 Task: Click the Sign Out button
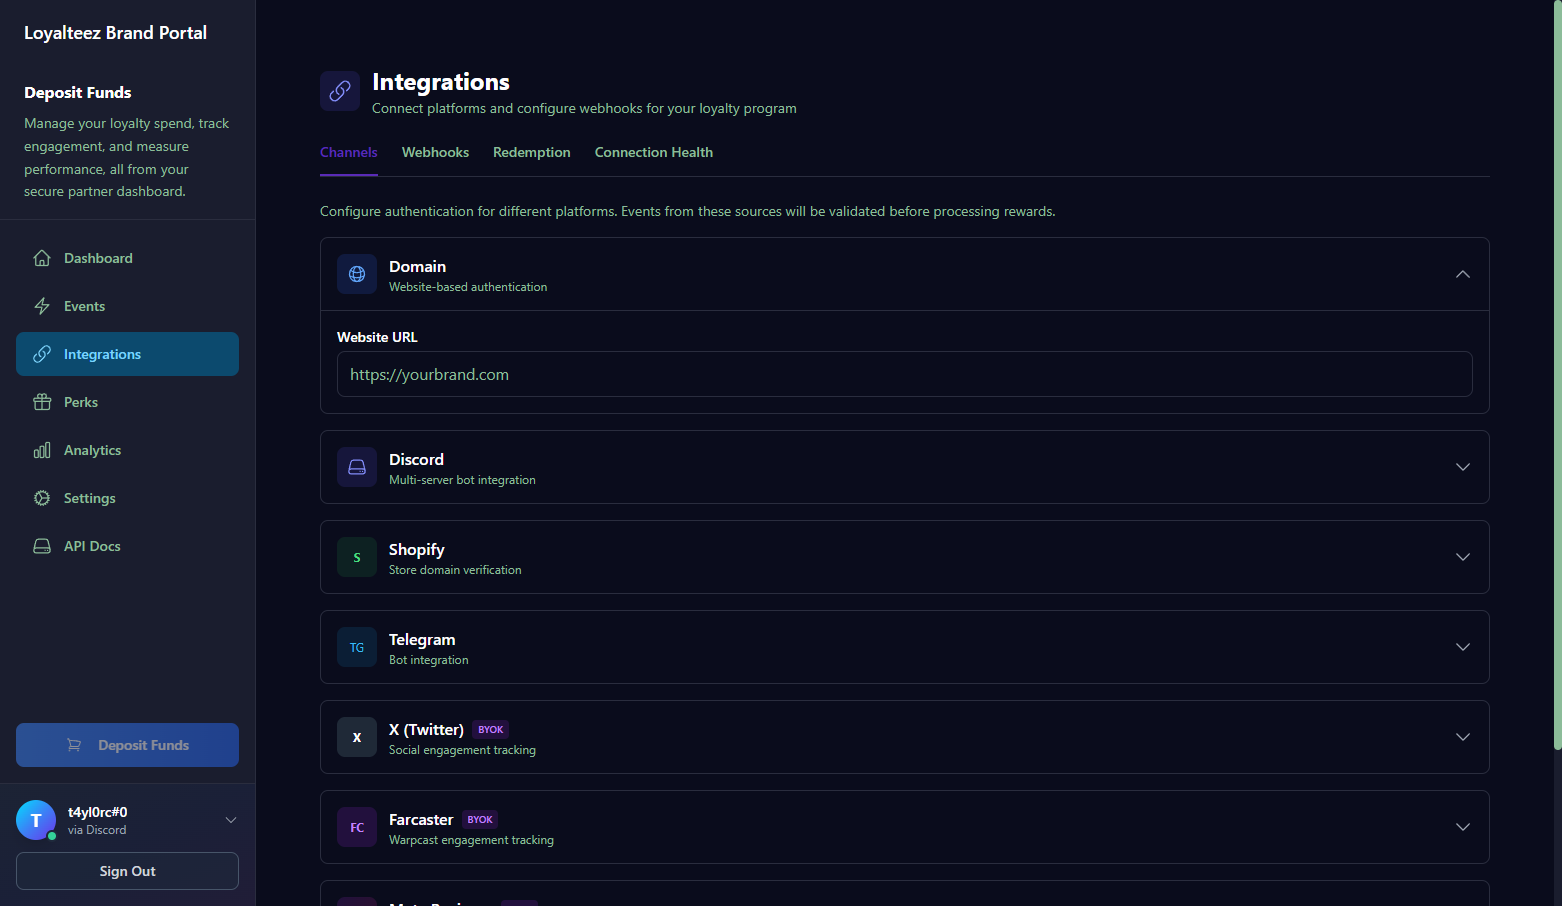(127, 871)
